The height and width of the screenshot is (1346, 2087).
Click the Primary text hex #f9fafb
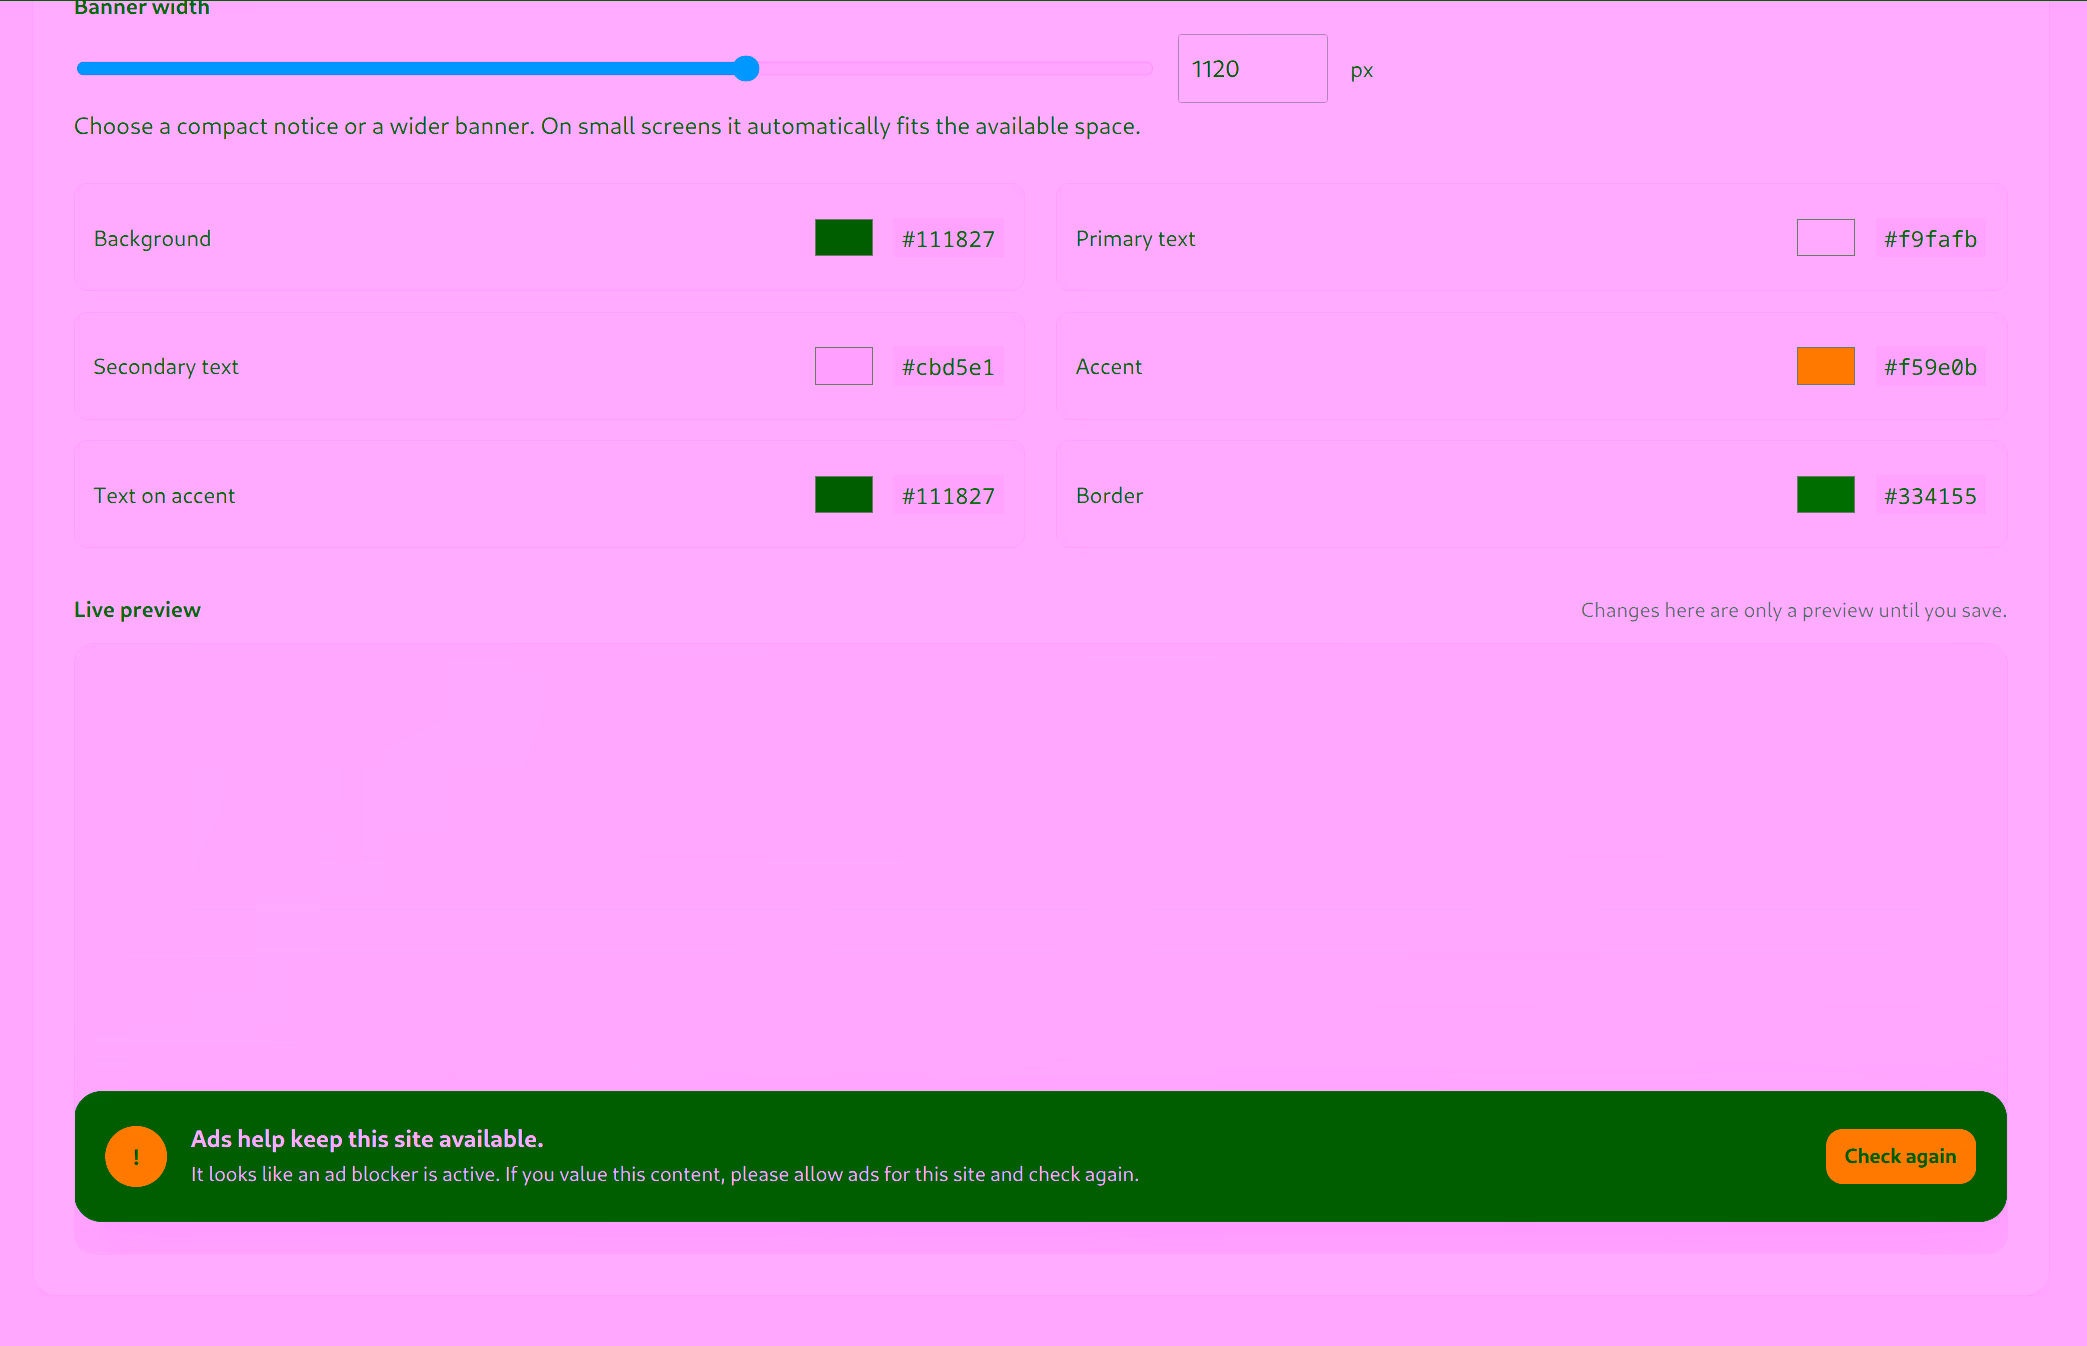click(x=1930, y=239)
